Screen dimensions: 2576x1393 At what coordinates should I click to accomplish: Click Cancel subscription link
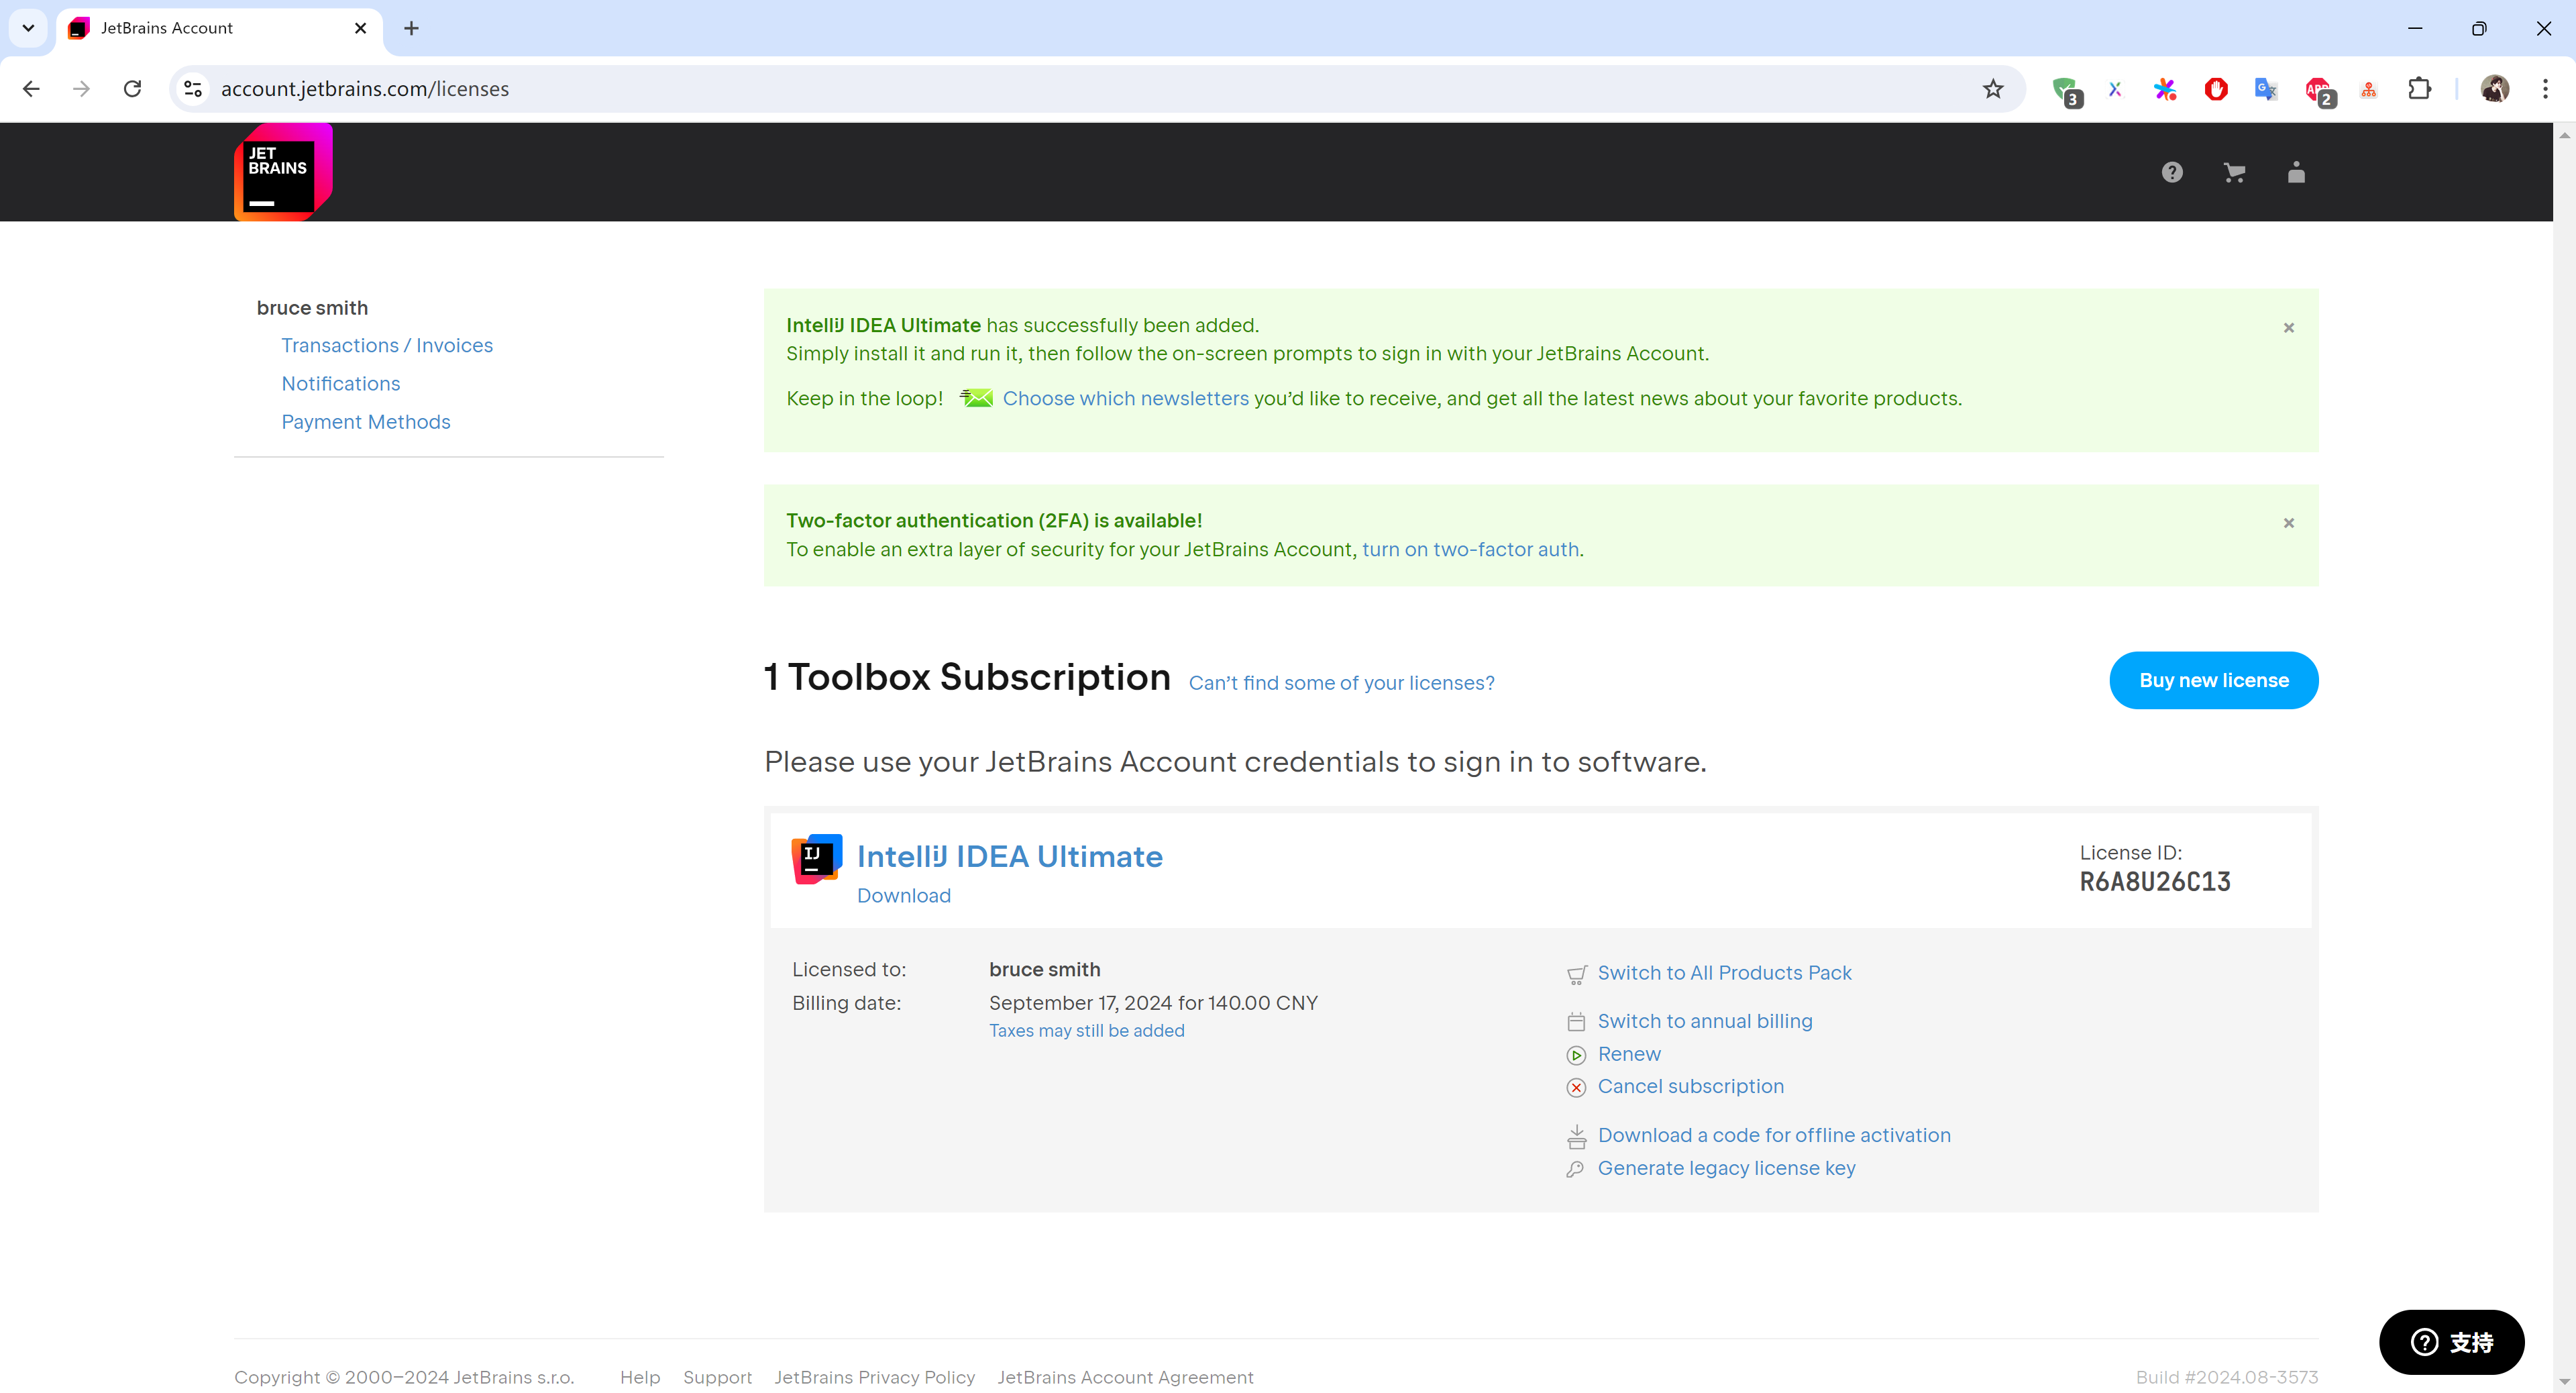1690,1086
